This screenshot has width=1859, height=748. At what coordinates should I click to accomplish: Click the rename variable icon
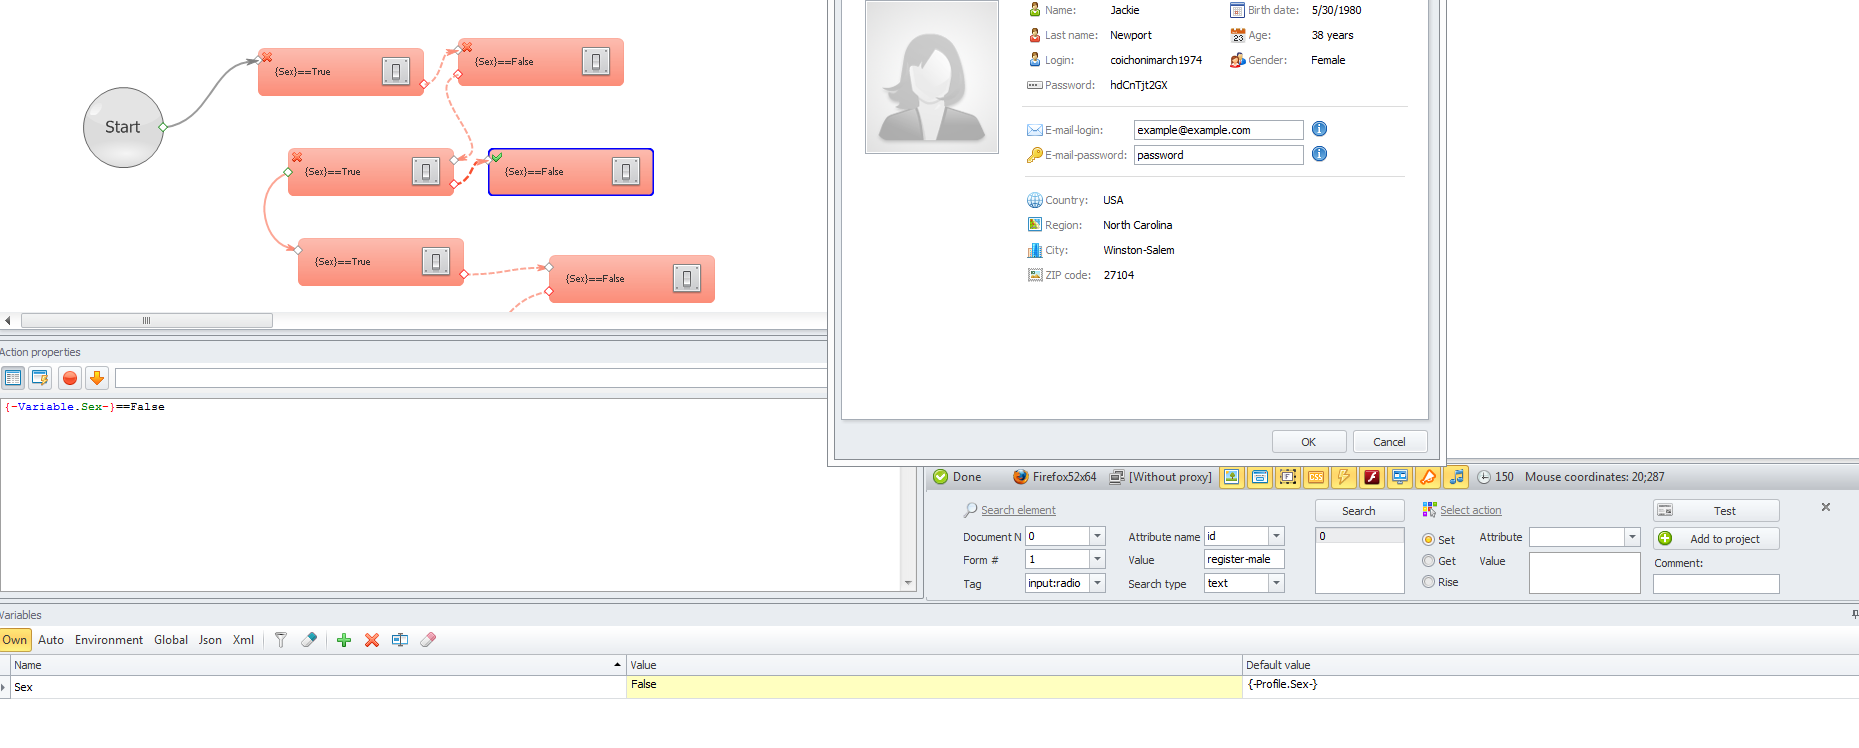(x=400, y=640)
